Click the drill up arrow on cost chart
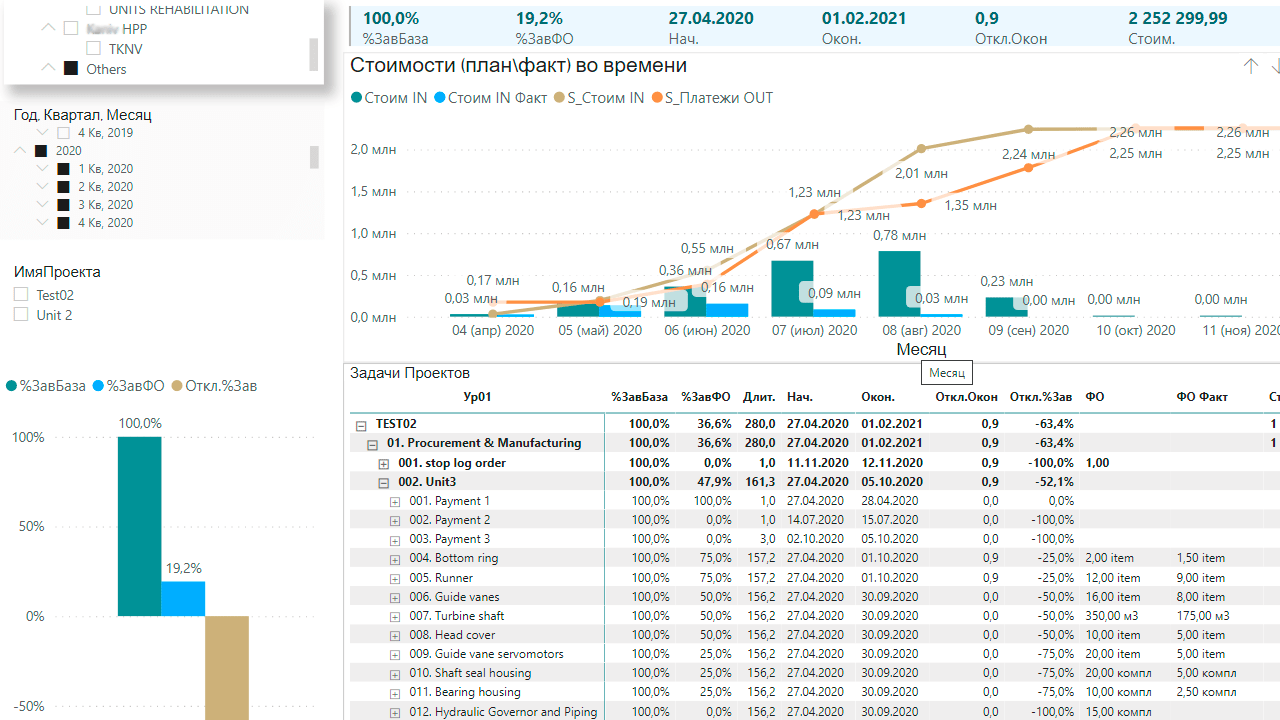1280x720 pixels. click(x=1250, y=66)
